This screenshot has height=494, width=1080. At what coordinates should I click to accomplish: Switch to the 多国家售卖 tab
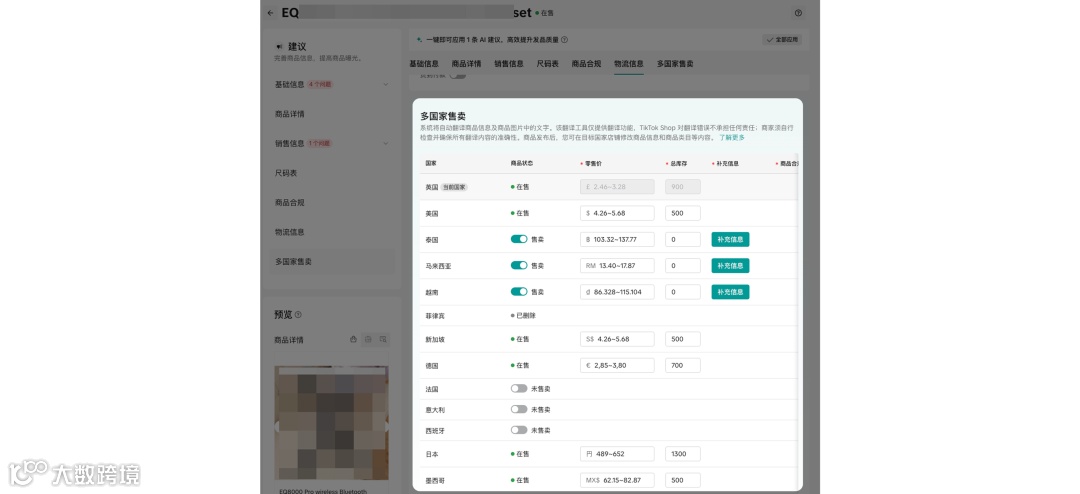coord(675,63)
